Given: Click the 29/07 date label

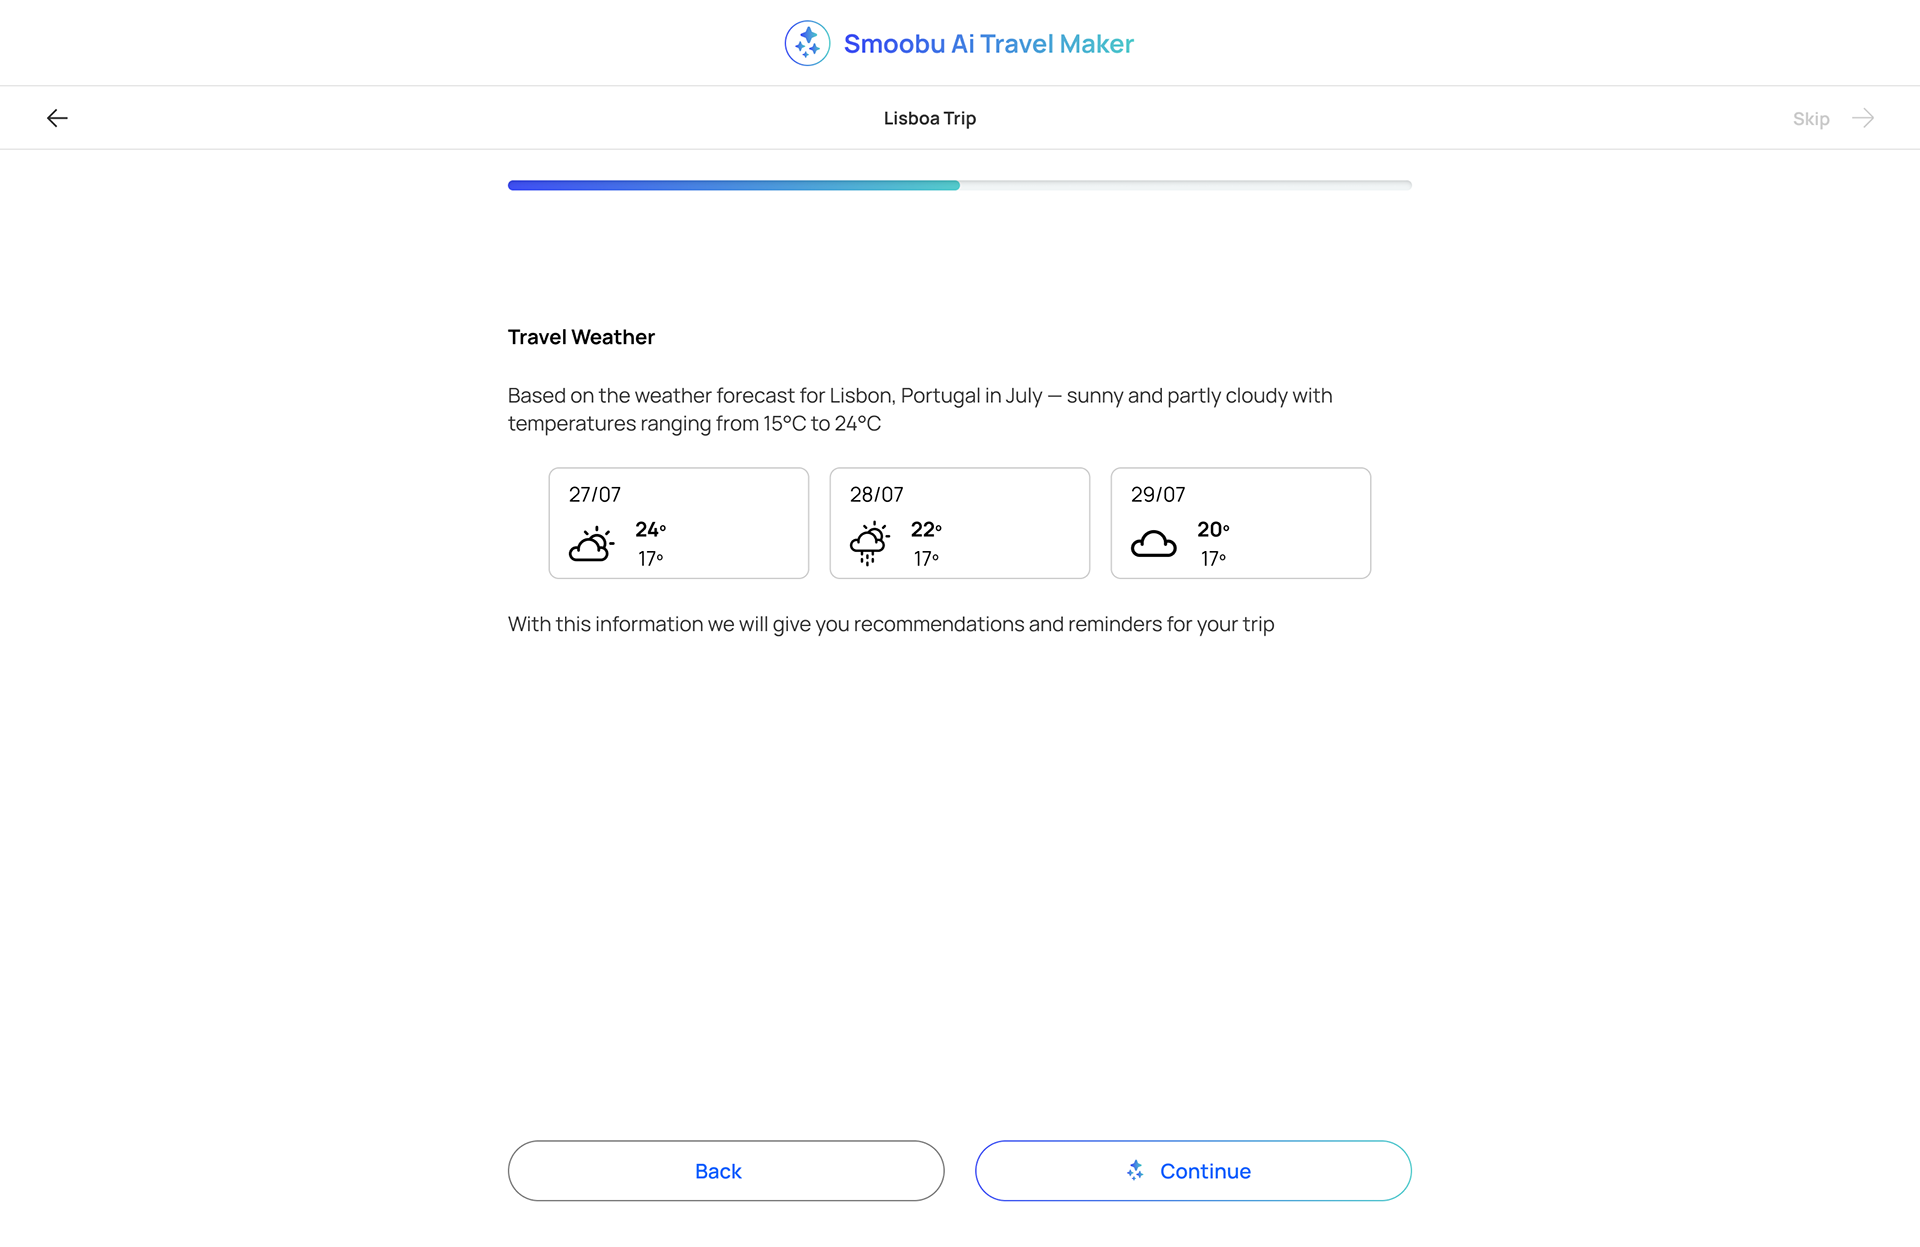Looking at the screenshot, I should 1158,494.
